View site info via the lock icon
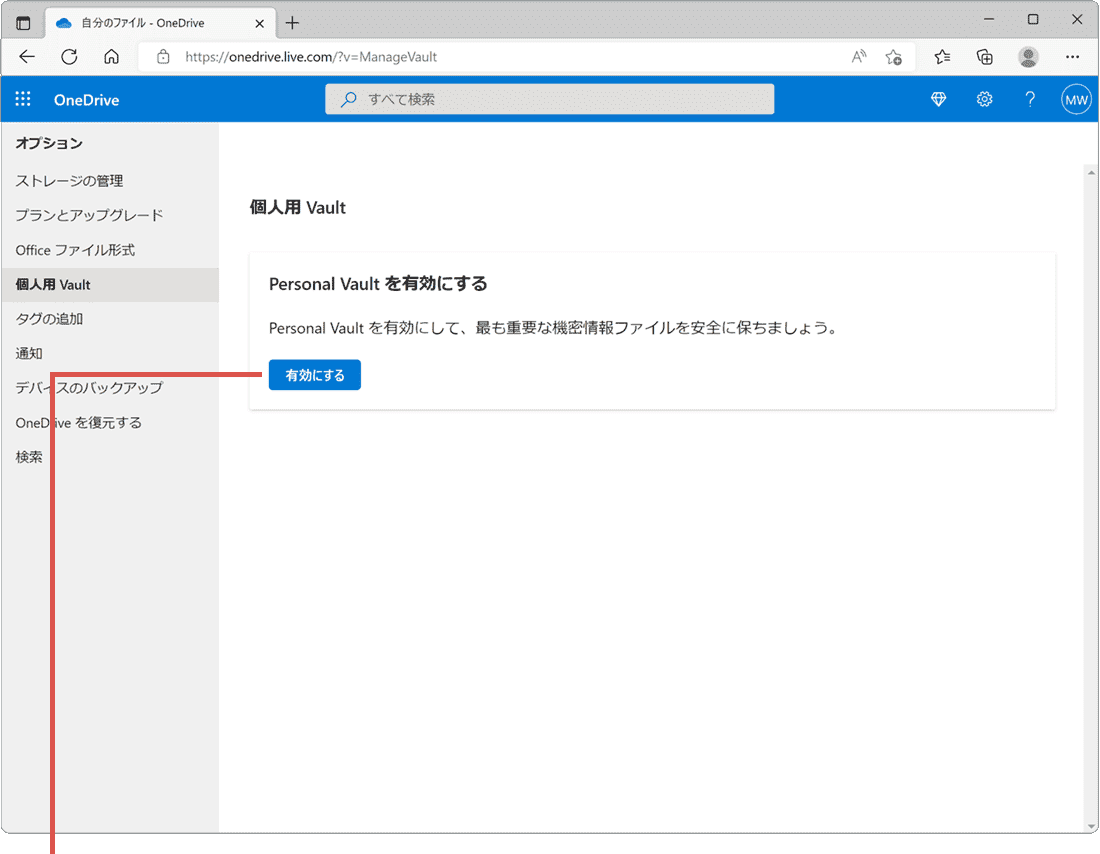Viewport: 1100px width, 854px height. 163,57
